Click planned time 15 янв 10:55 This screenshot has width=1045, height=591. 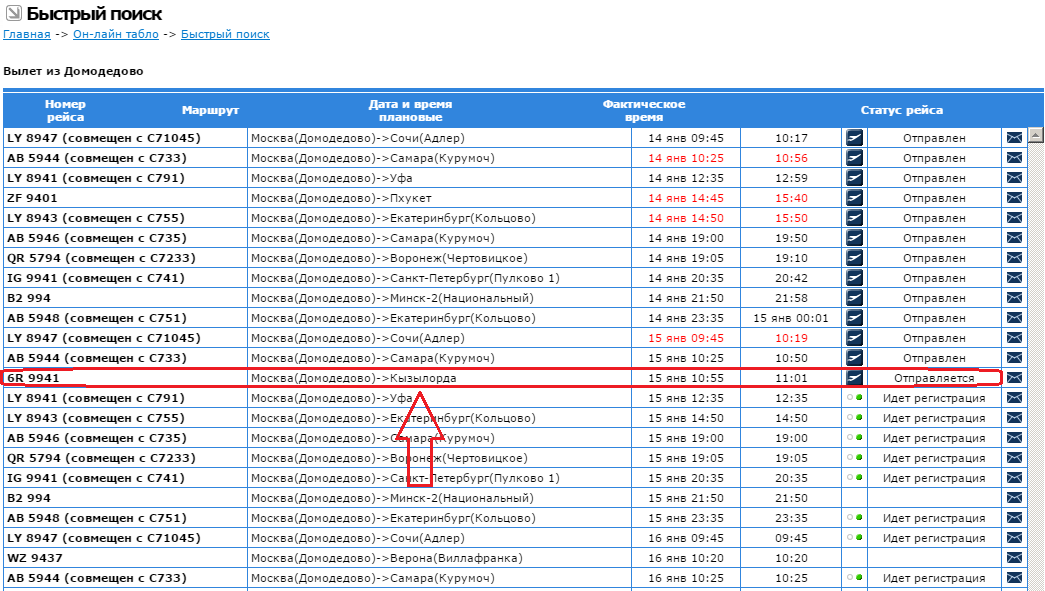point(686,378)
